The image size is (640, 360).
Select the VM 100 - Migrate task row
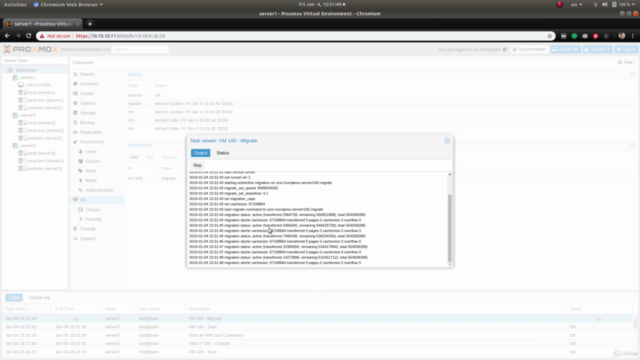(318, 318)
